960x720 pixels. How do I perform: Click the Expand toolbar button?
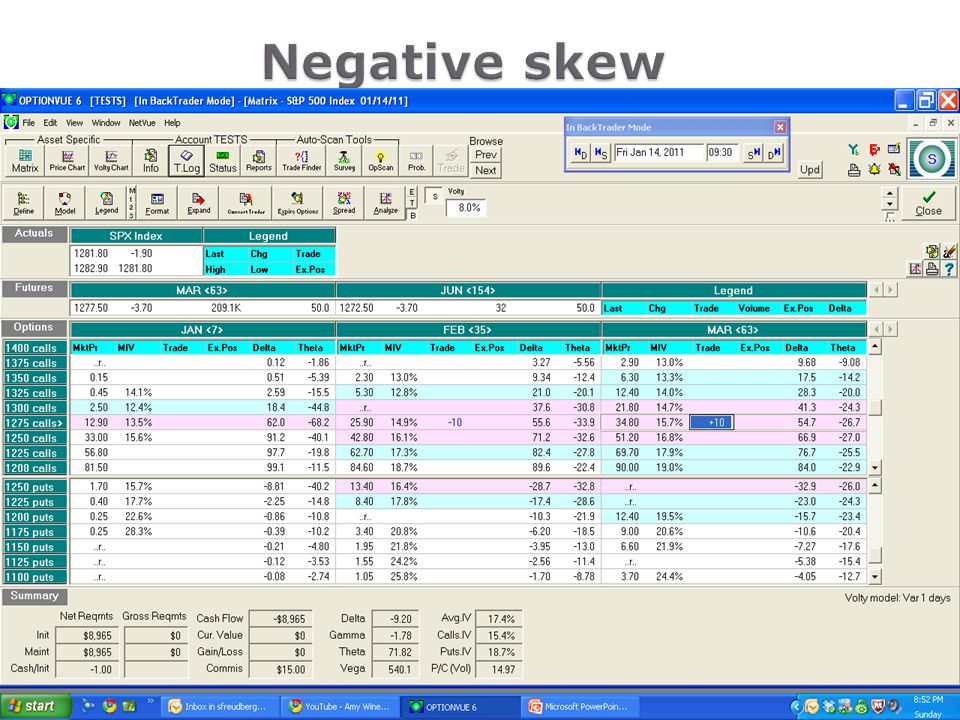[198, 203]
